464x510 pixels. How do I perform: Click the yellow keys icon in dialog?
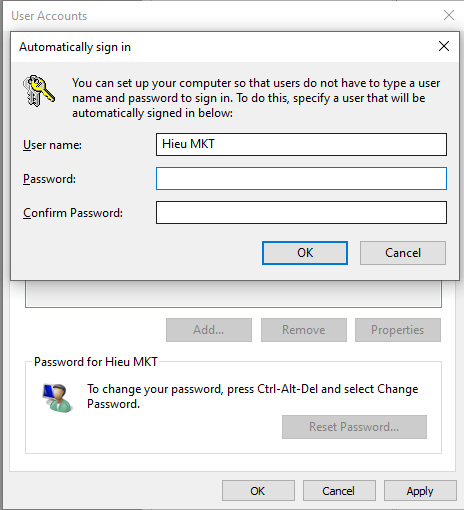(x=39, y=91)
